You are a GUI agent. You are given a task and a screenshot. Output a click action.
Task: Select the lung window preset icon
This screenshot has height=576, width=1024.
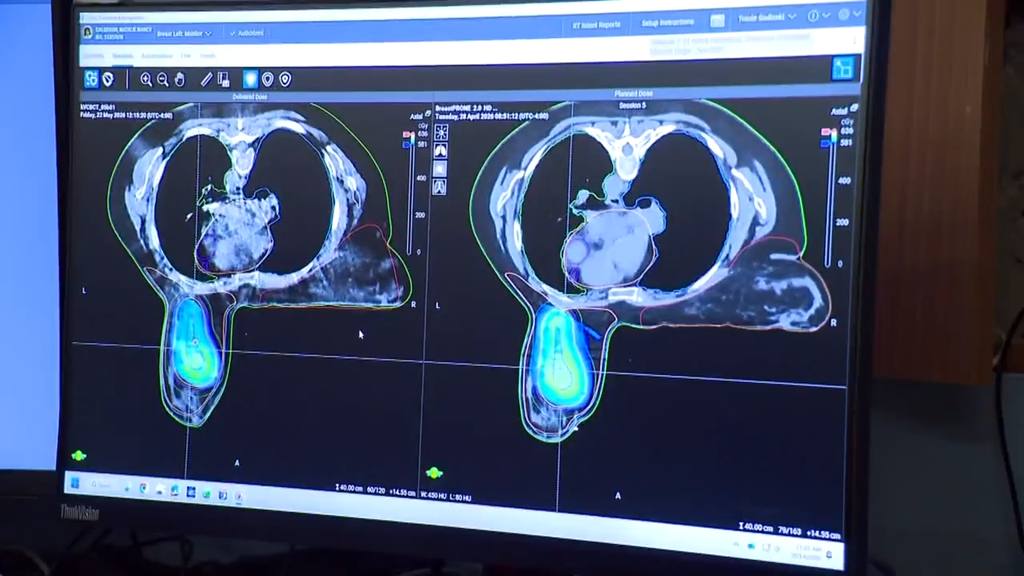pos(441,151)
